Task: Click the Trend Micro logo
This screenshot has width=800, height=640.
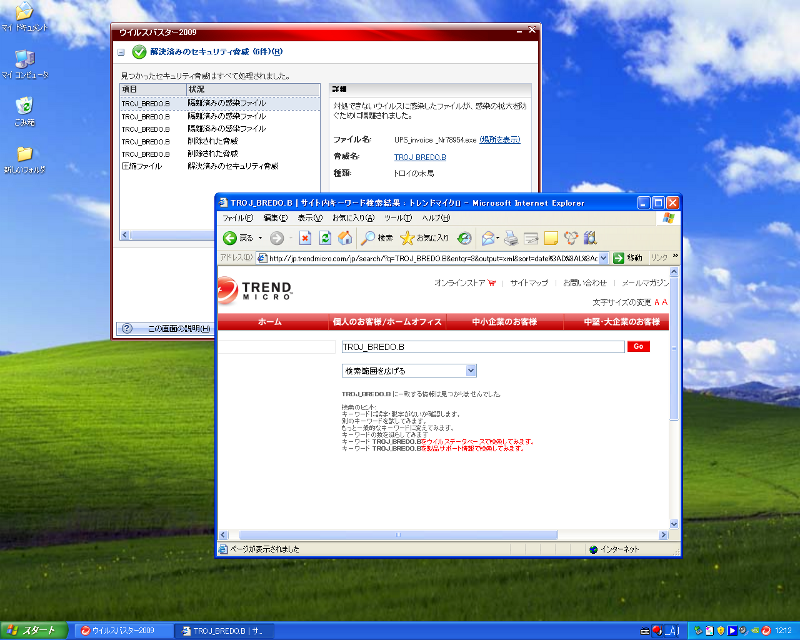Action: [255, 290]
